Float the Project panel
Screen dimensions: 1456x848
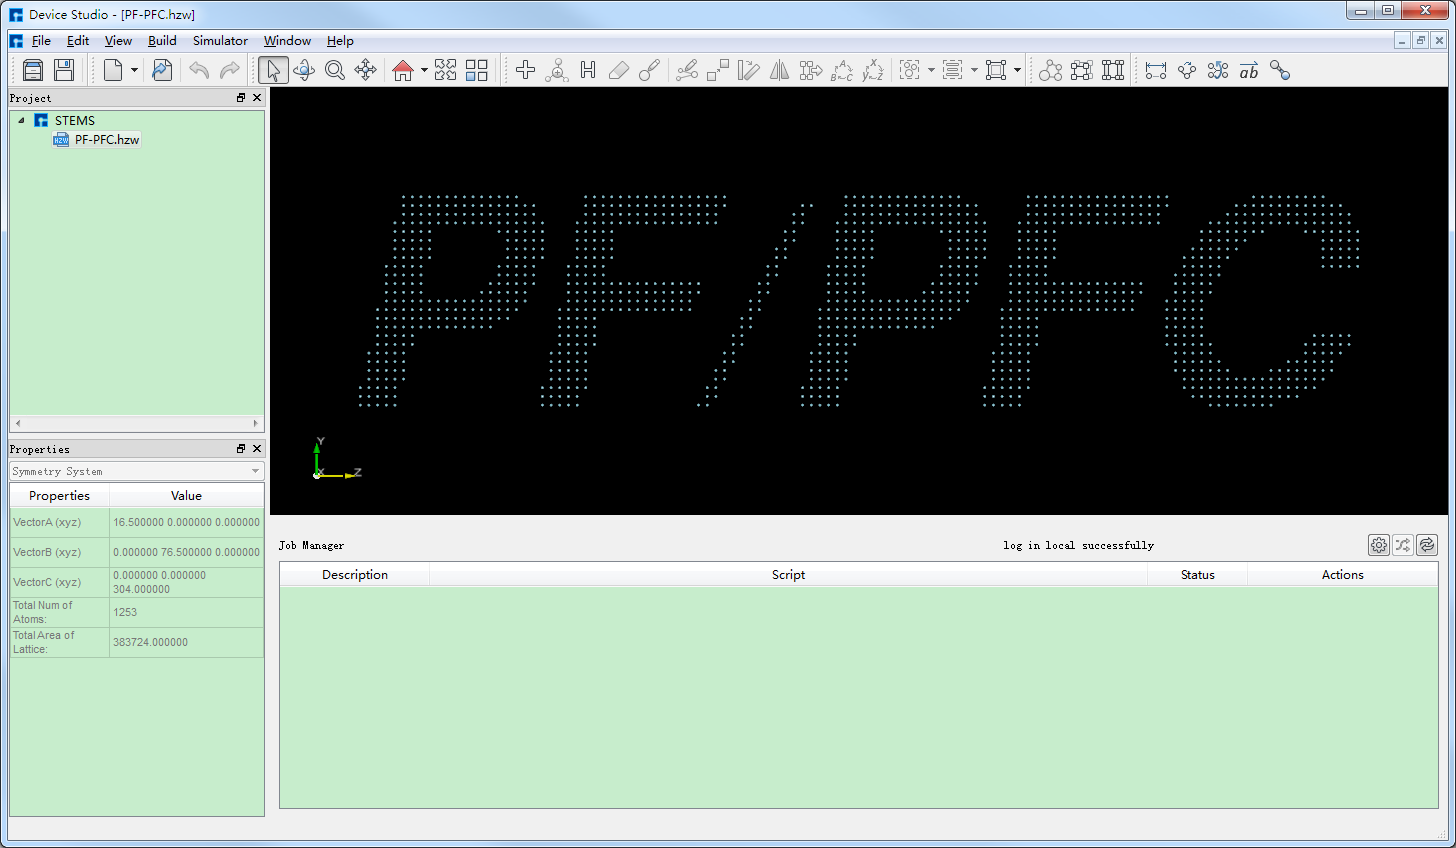(x=241, y=98)
